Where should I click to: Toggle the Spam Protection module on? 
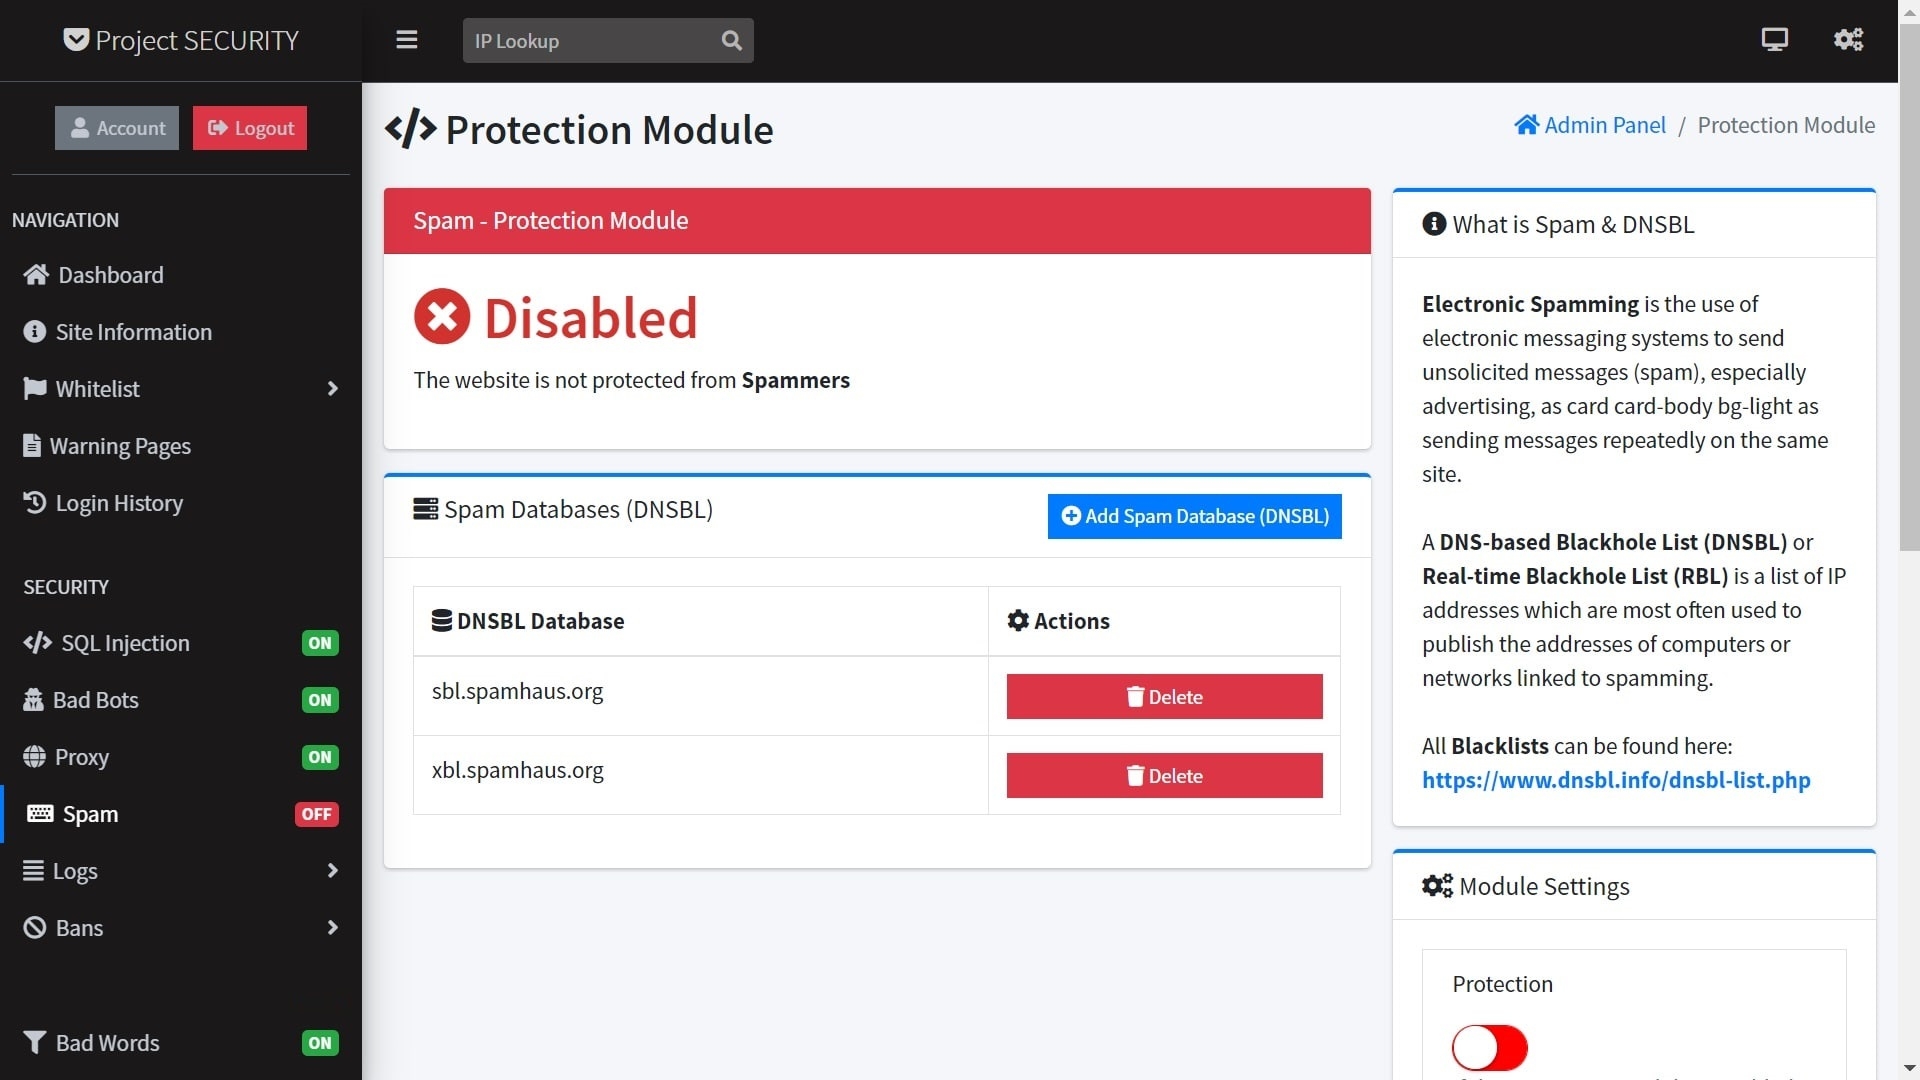pyautogui.click(x=1489, y=1046)
